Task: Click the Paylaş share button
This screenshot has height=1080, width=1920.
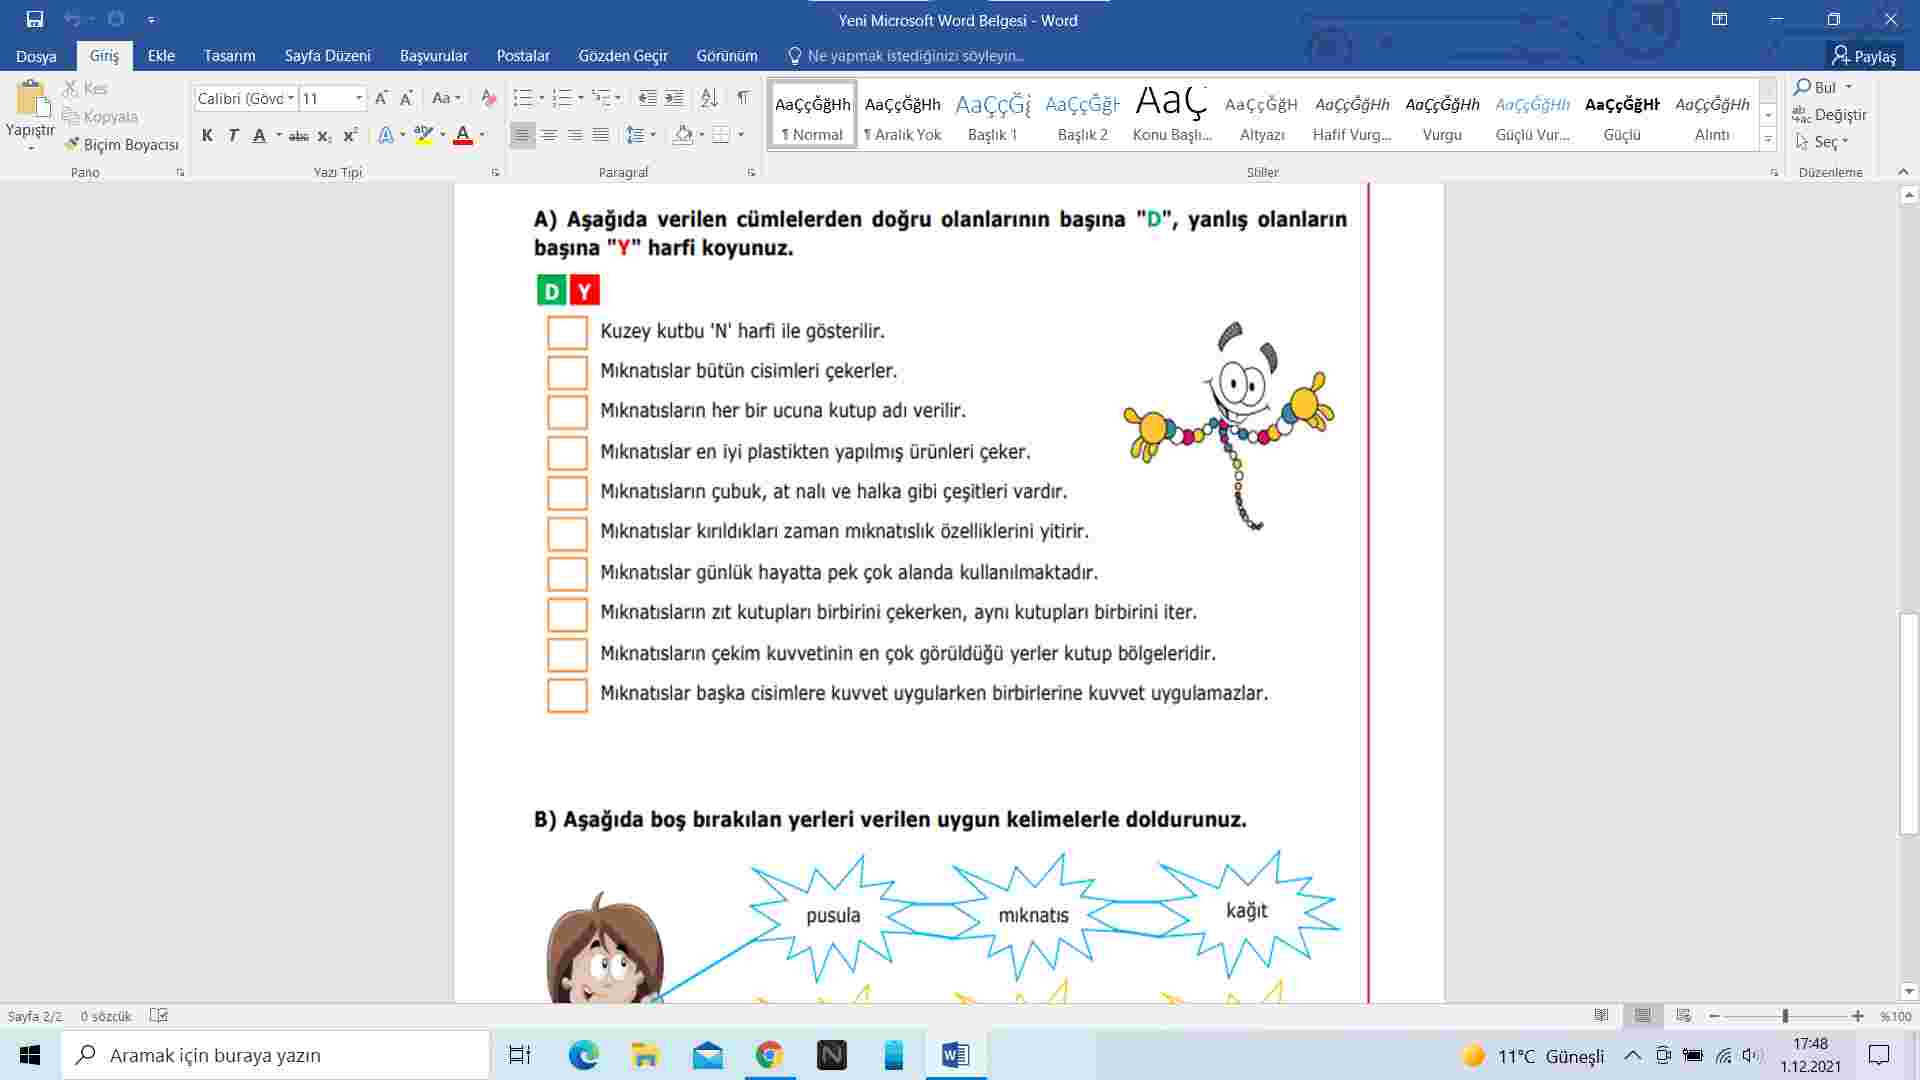Action: pyautogui.click(x=1864, y=56)
